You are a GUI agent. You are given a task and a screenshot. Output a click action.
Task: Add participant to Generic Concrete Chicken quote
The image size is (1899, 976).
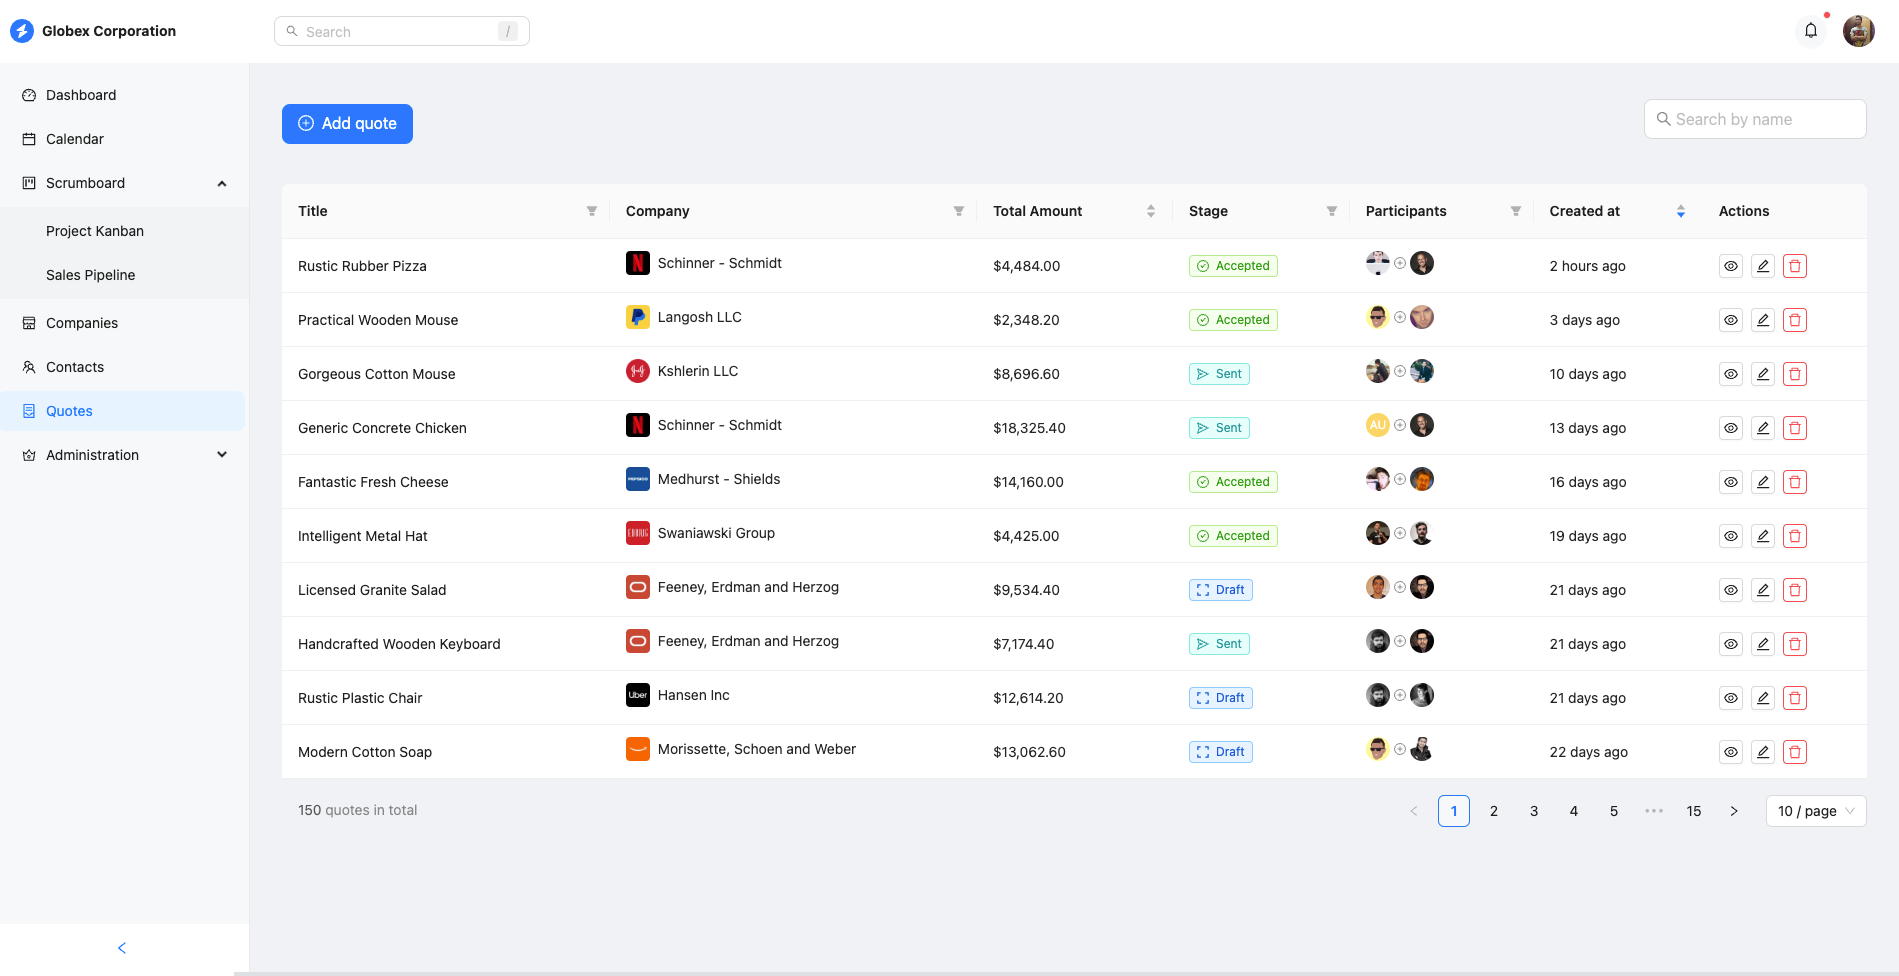pyautogui.click(x=1400, y=425)
